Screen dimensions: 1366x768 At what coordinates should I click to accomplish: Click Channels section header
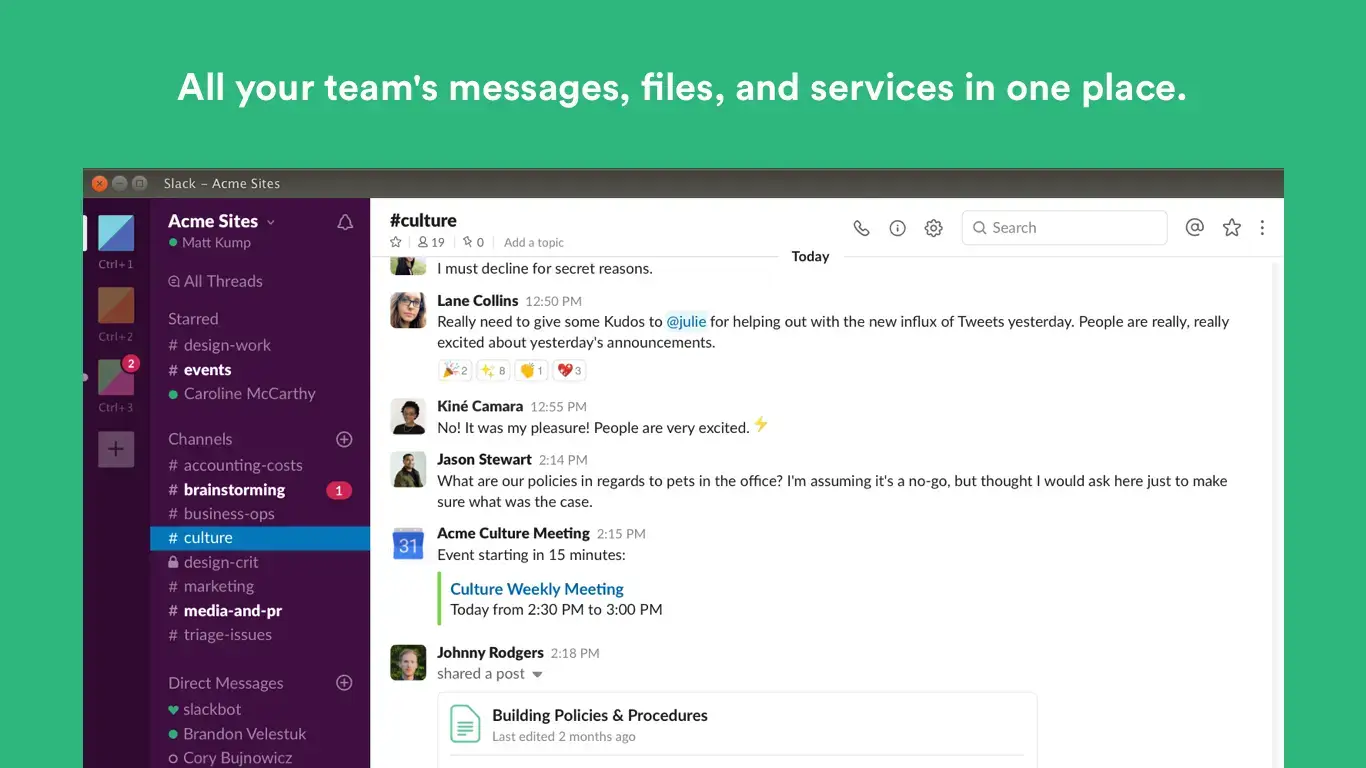[x=200, y=439]
